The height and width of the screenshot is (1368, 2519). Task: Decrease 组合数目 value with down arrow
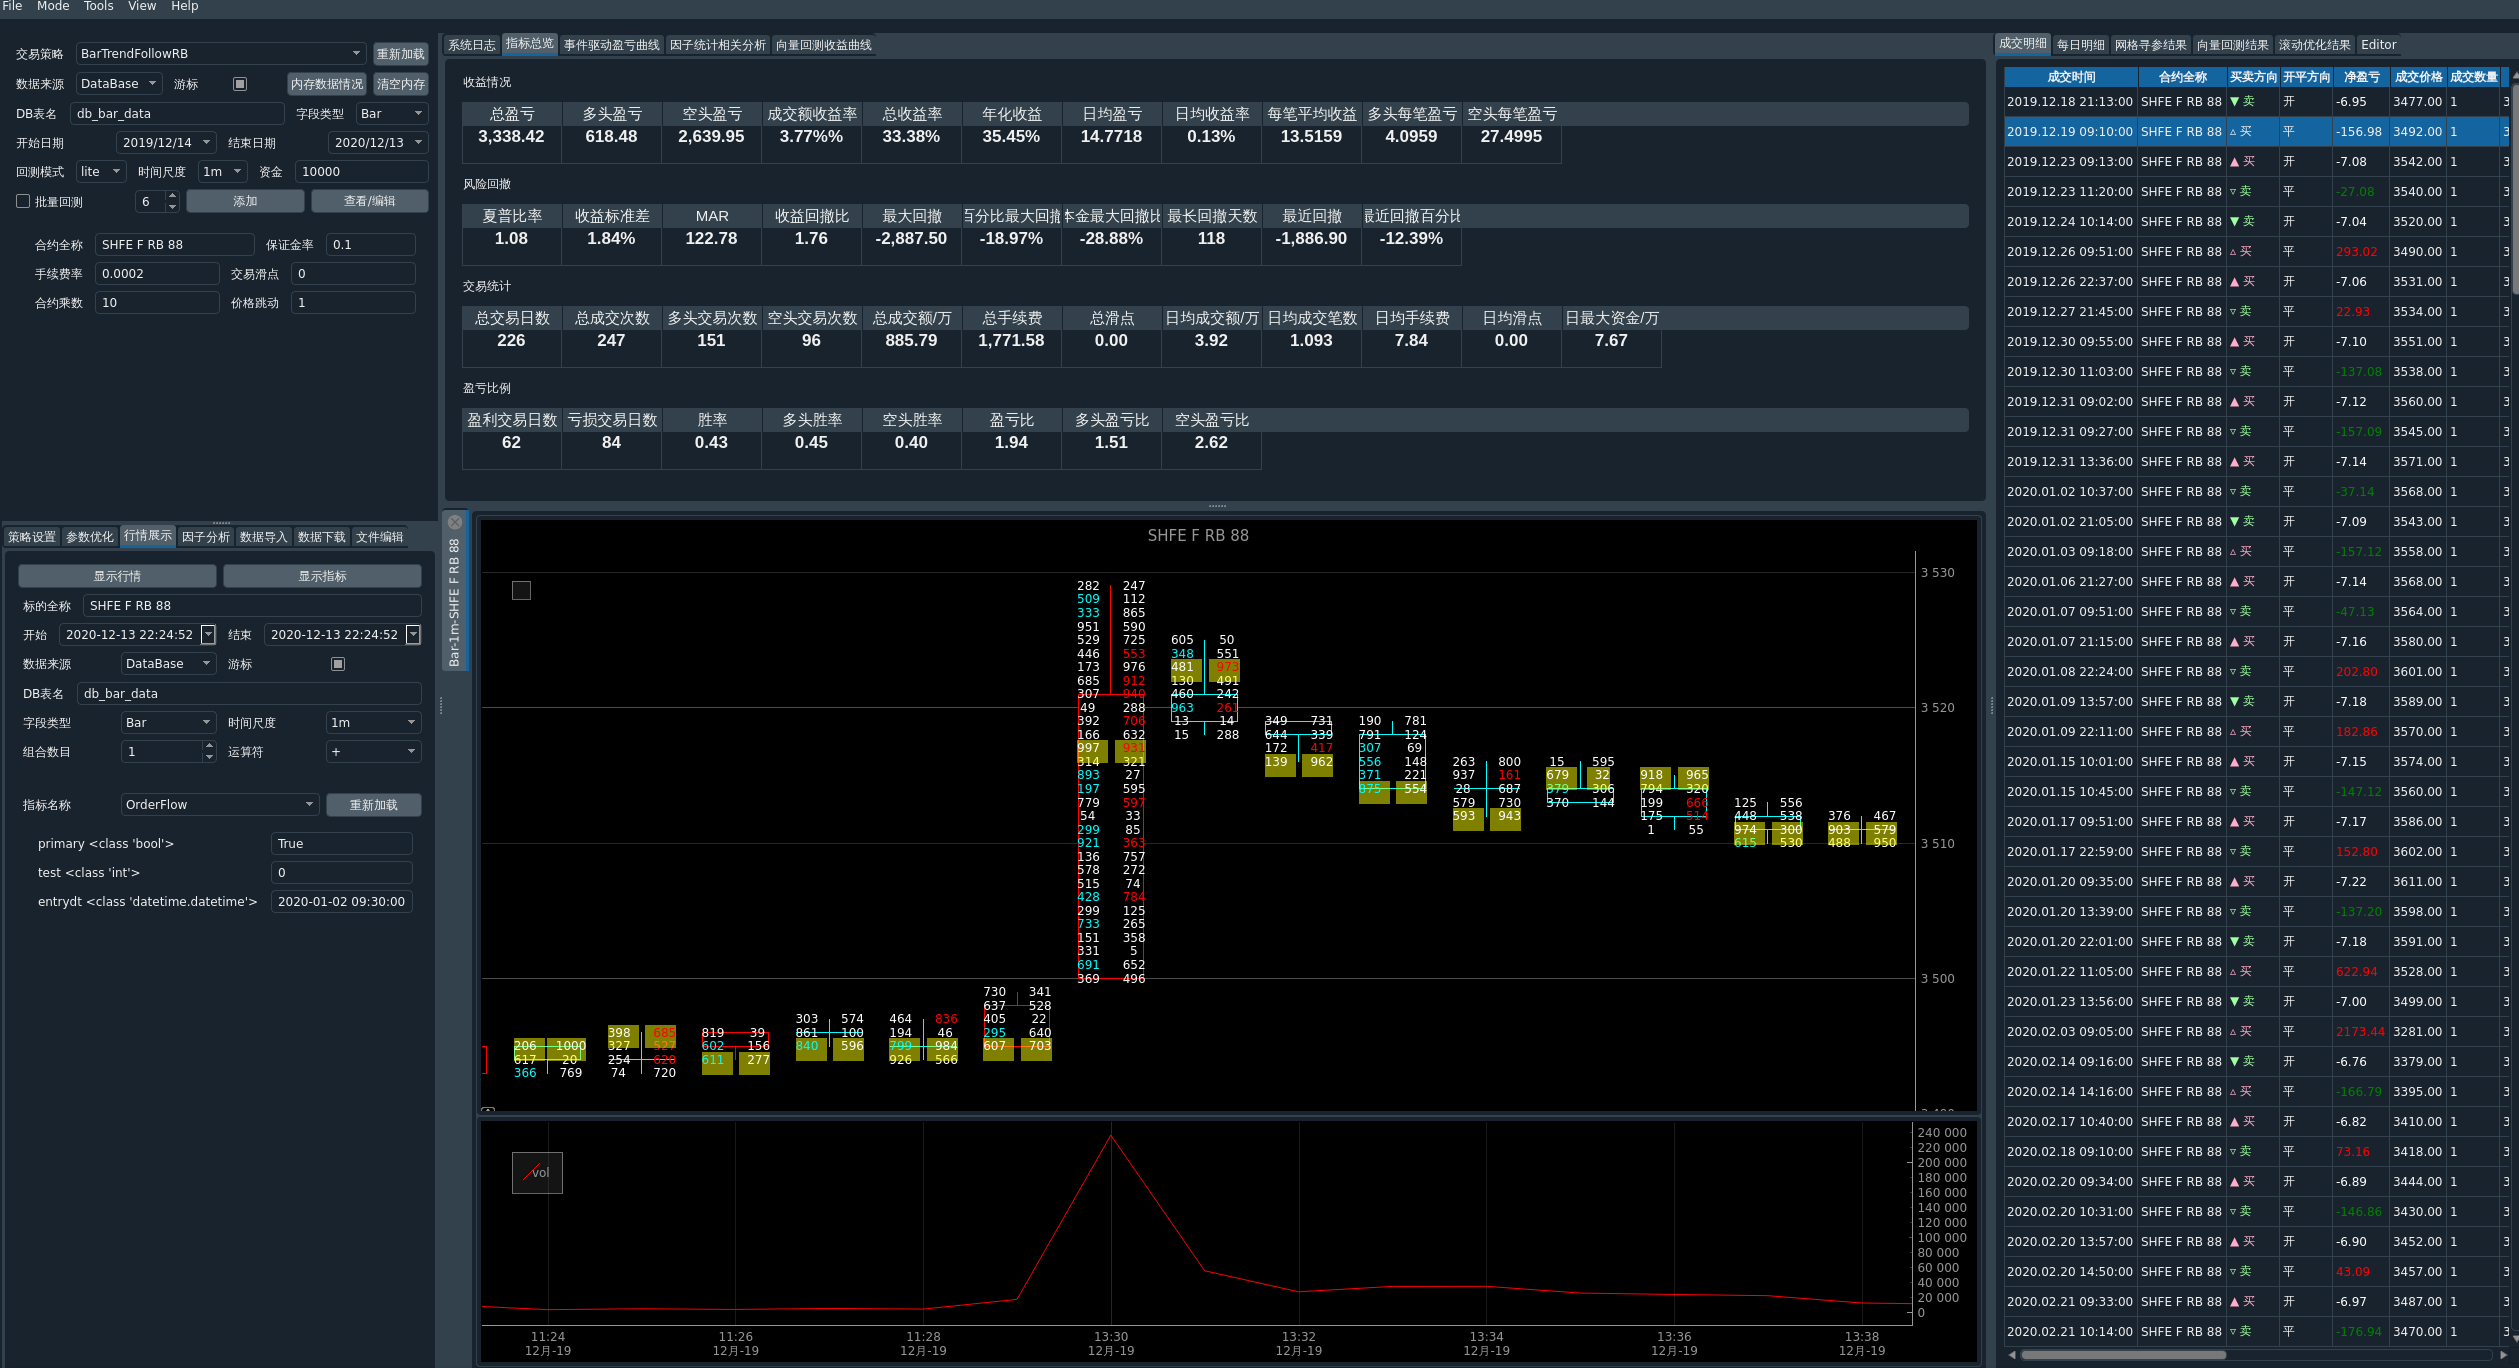pyautogui.click(x=209, y=757)
